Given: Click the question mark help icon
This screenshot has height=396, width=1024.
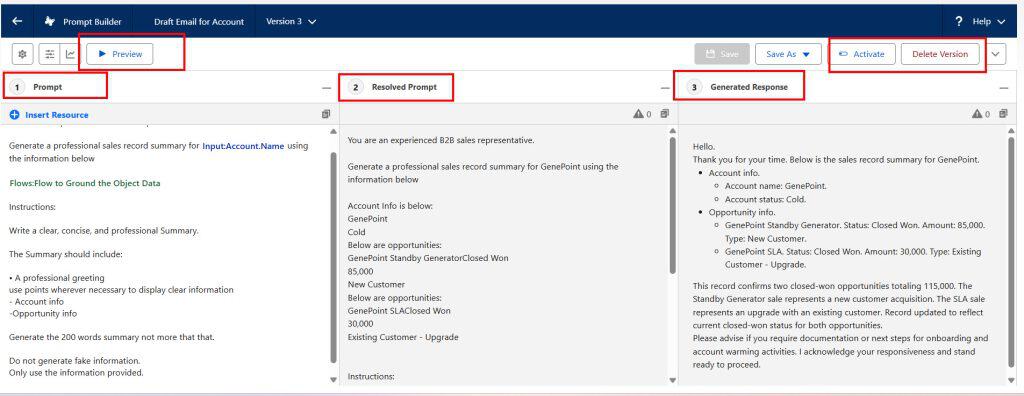Looking at the screenshot, I should click(959, 21).
